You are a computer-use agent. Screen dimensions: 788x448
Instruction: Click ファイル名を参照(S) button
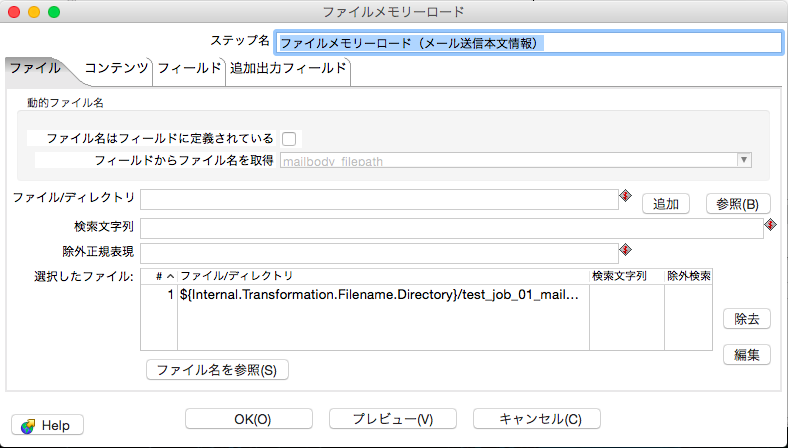[218, 370]
